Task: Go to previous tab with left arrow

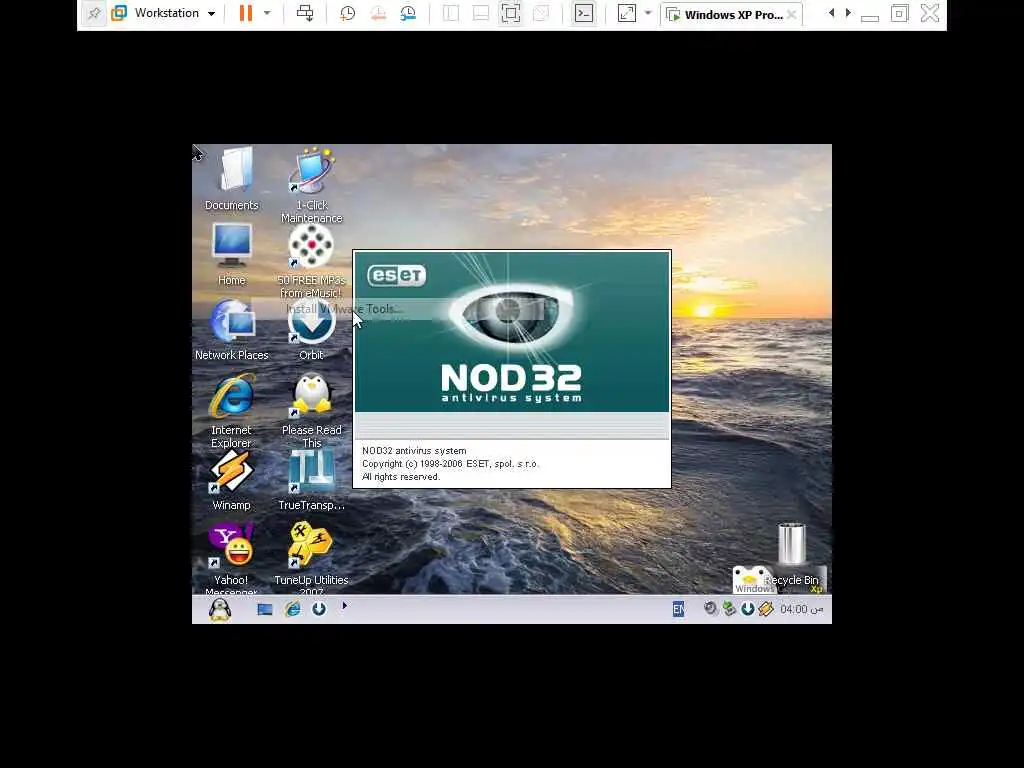Action: 831,13
